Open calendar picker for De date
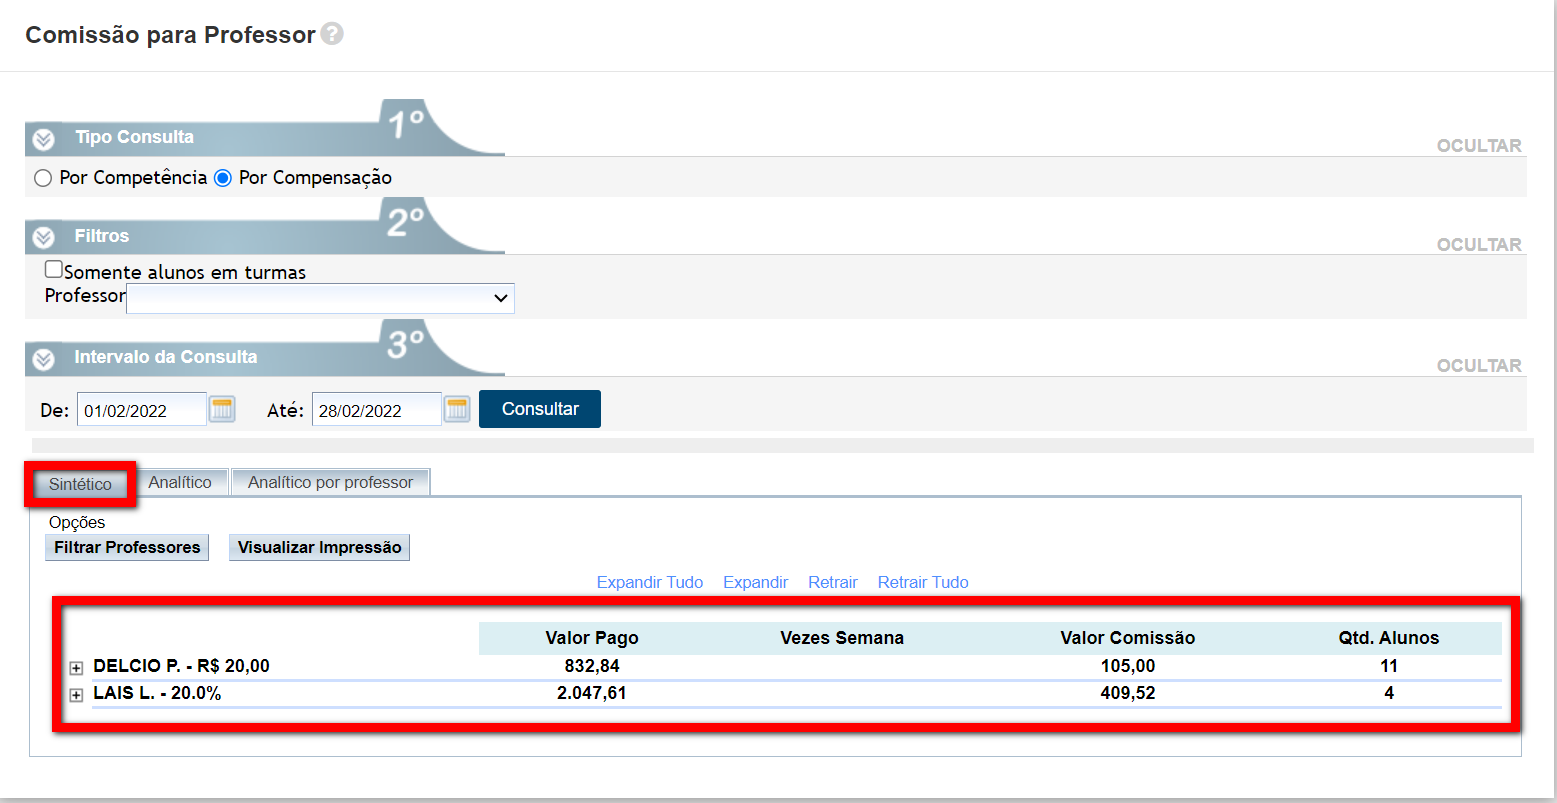Screen dimensions: 1557x803 click(x=222, y=409)
